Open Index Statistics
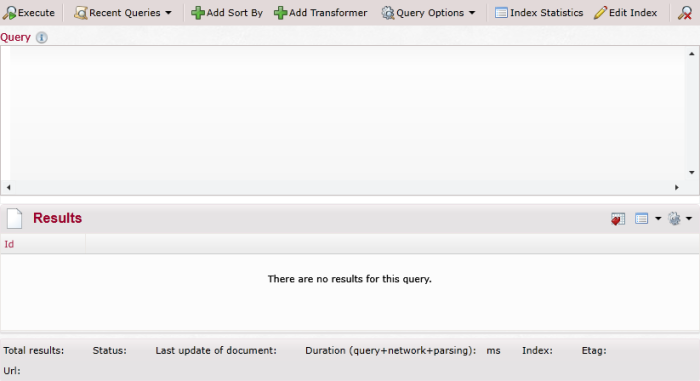Image resolution: width=700 pixels, height=381 pixels. click(x=539, y=13)
